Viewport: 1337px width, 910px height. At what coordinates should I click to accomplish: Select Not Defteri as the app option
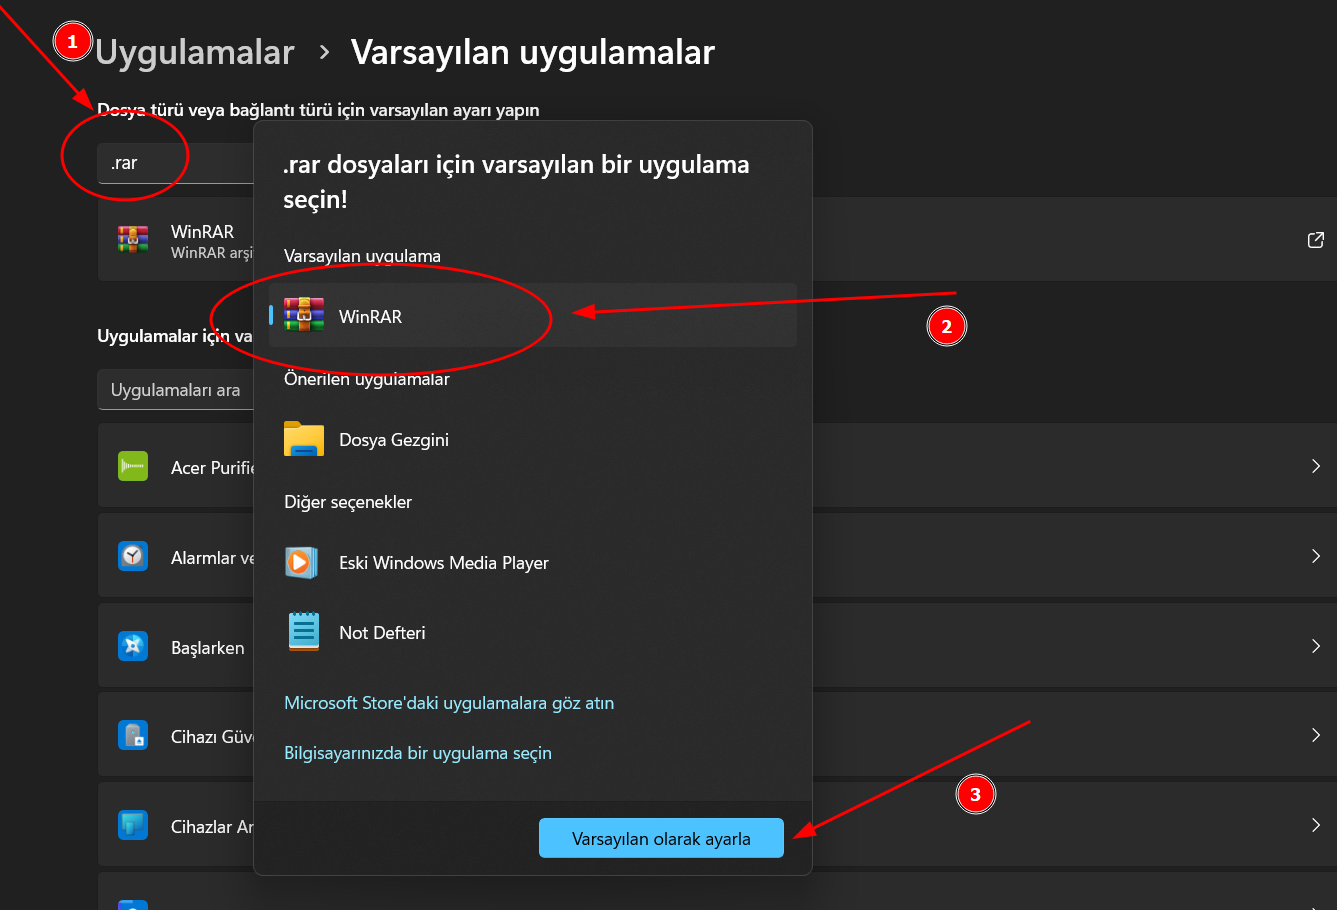click(x=382, y=633)
